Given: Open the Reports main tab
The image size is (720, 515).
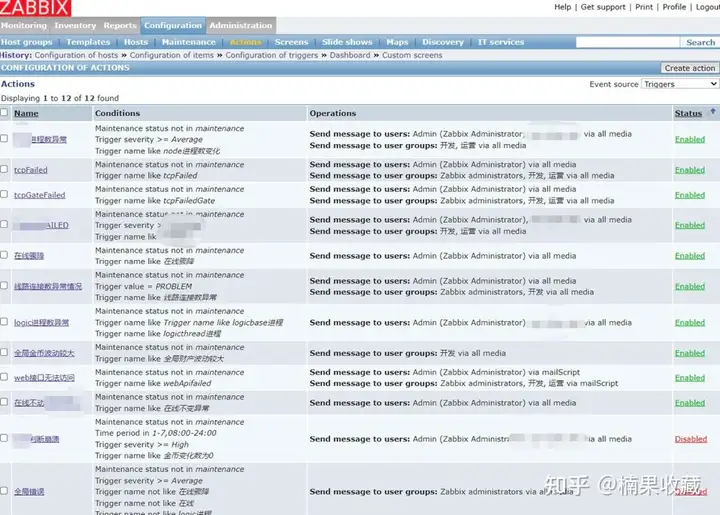Looking at the screenshot, I should pos(120,26).
